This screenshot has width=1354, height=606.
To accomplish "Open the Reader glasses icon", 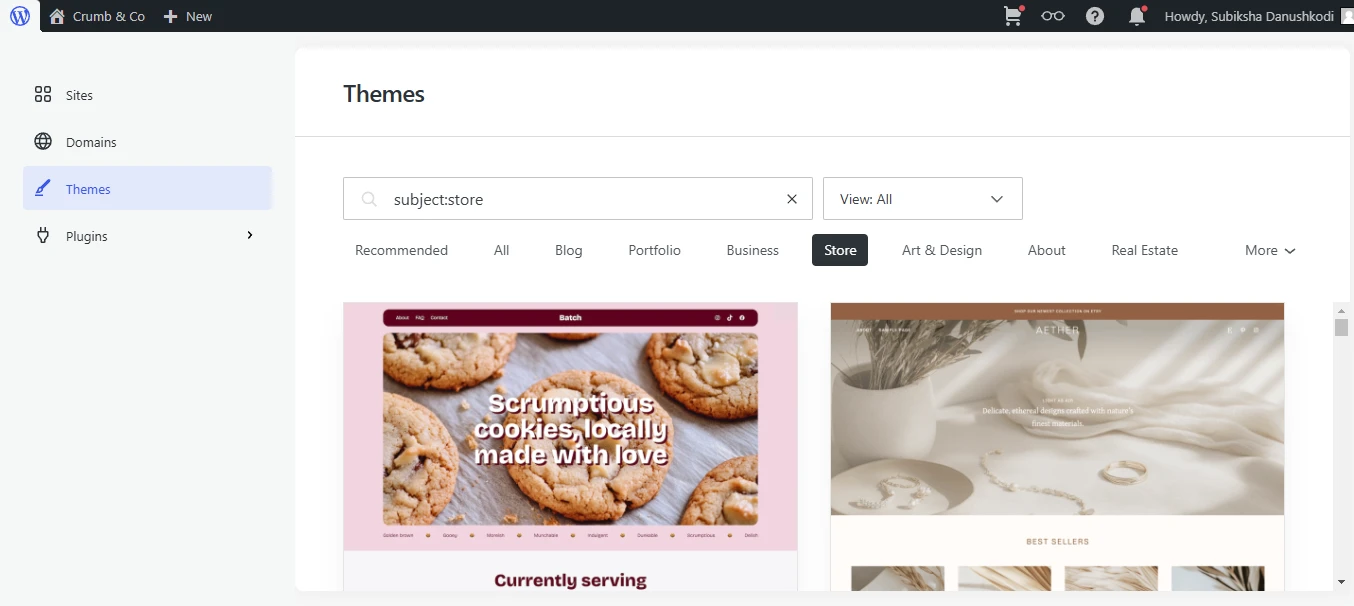I will tap(1052, 16).
